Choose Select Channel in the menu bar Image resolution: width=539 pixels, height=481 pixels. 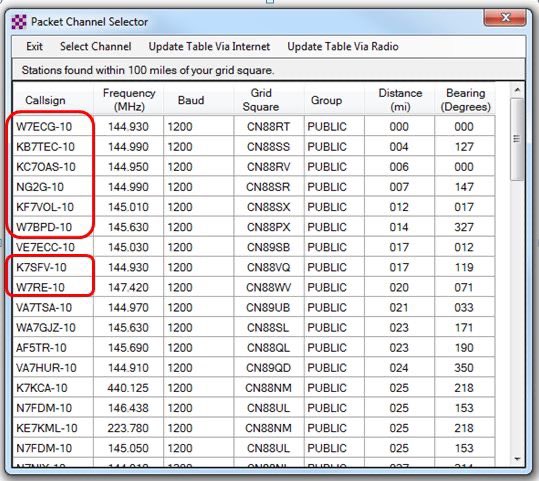click(96, 46)
